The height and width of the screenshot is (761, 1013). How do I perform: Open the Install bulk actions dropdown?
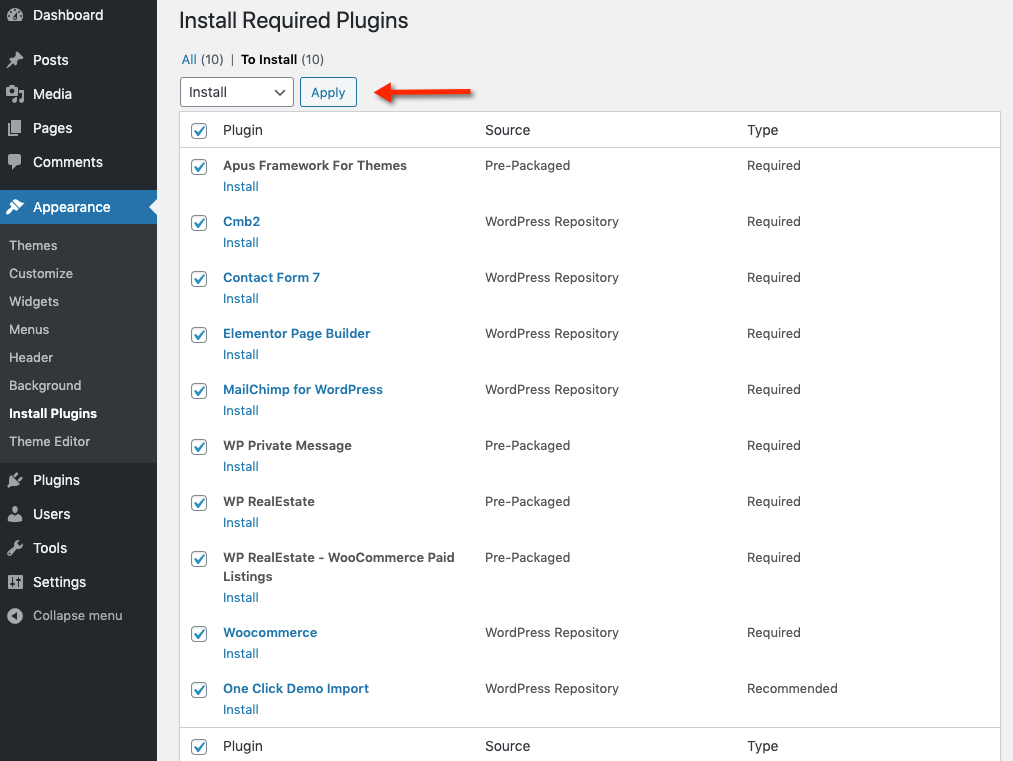click(x=237, y=92)
